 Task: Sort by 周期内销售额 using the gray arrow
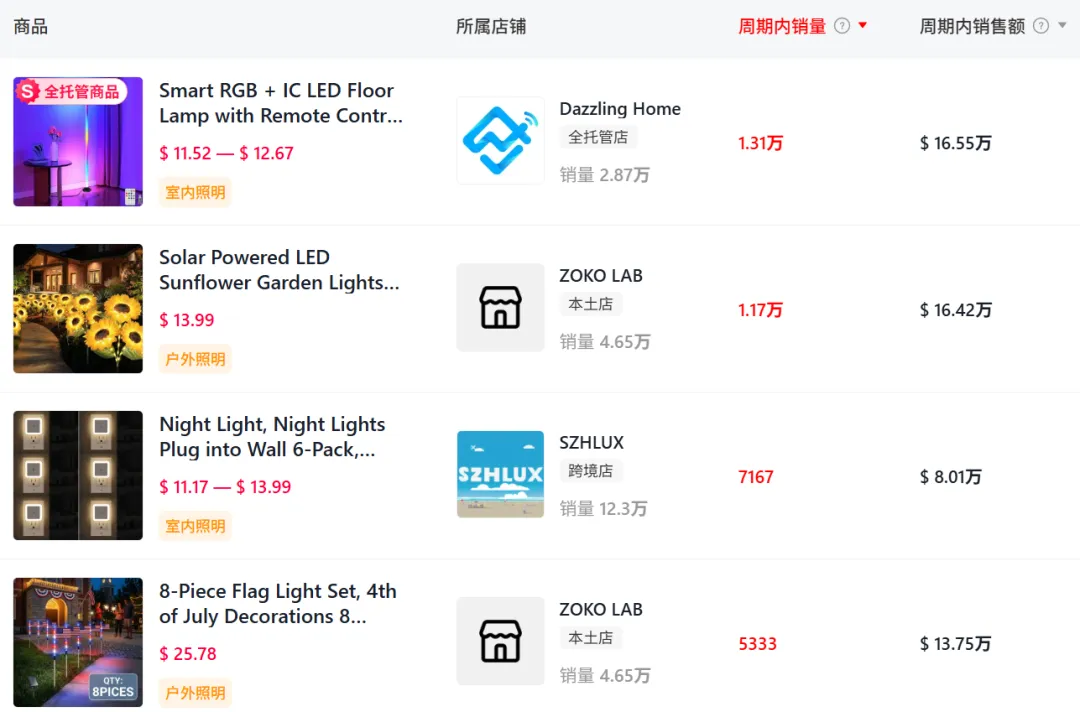point(1062,26)
